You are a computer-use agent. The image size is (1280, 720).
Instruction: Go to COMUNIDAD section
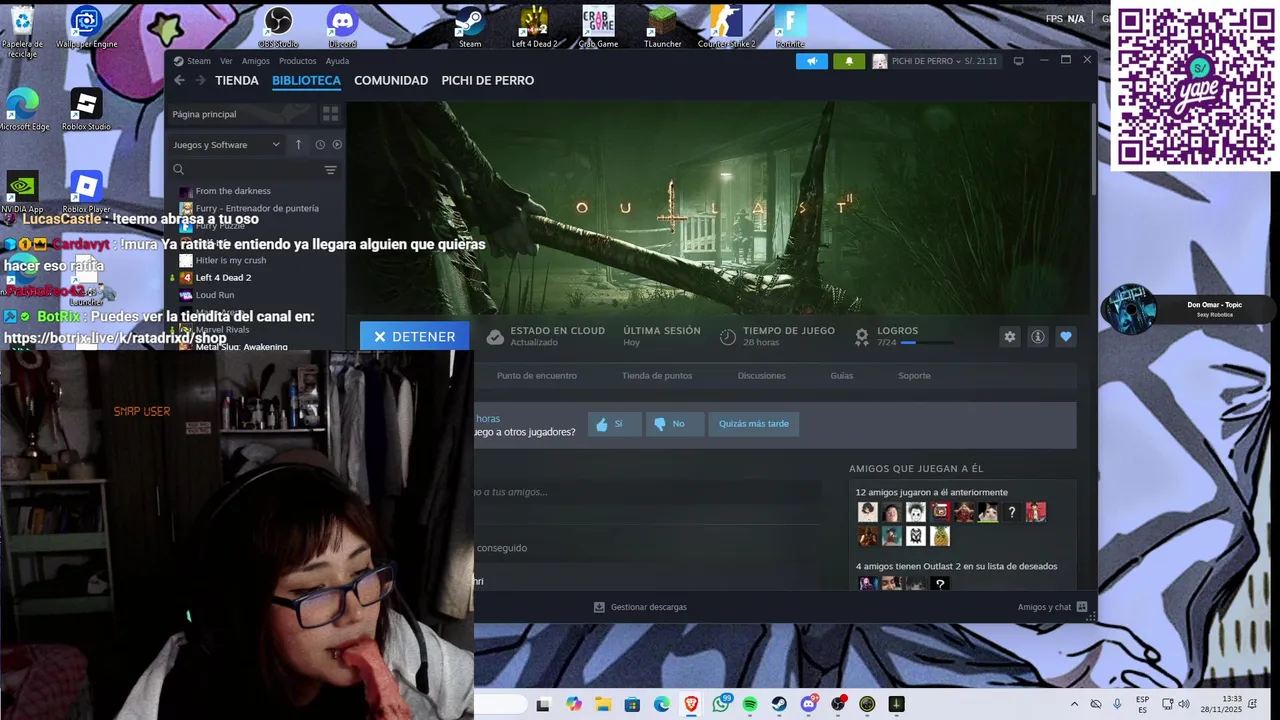[x=391, y=81]
